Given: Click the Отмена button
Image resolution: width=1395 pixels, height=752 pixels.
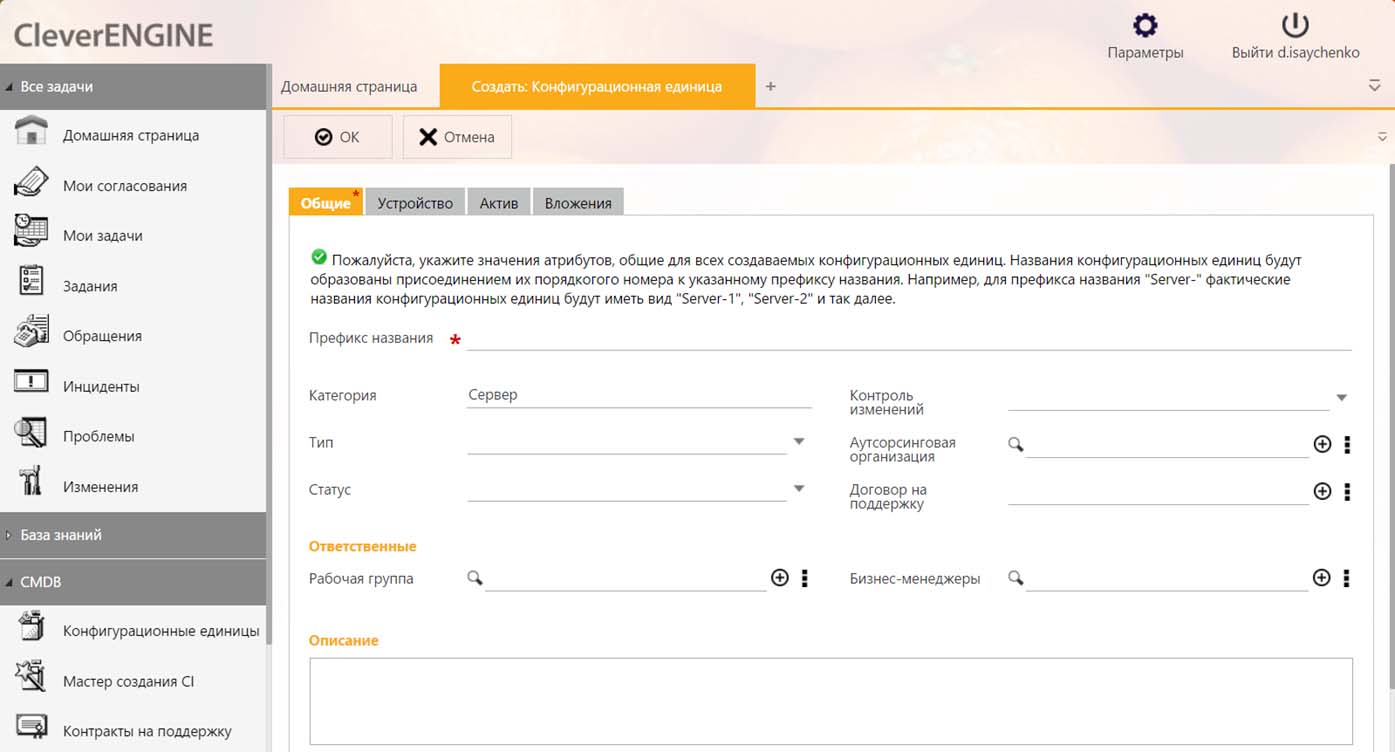Looking at the screenshot, I should [x=457, y=137].
